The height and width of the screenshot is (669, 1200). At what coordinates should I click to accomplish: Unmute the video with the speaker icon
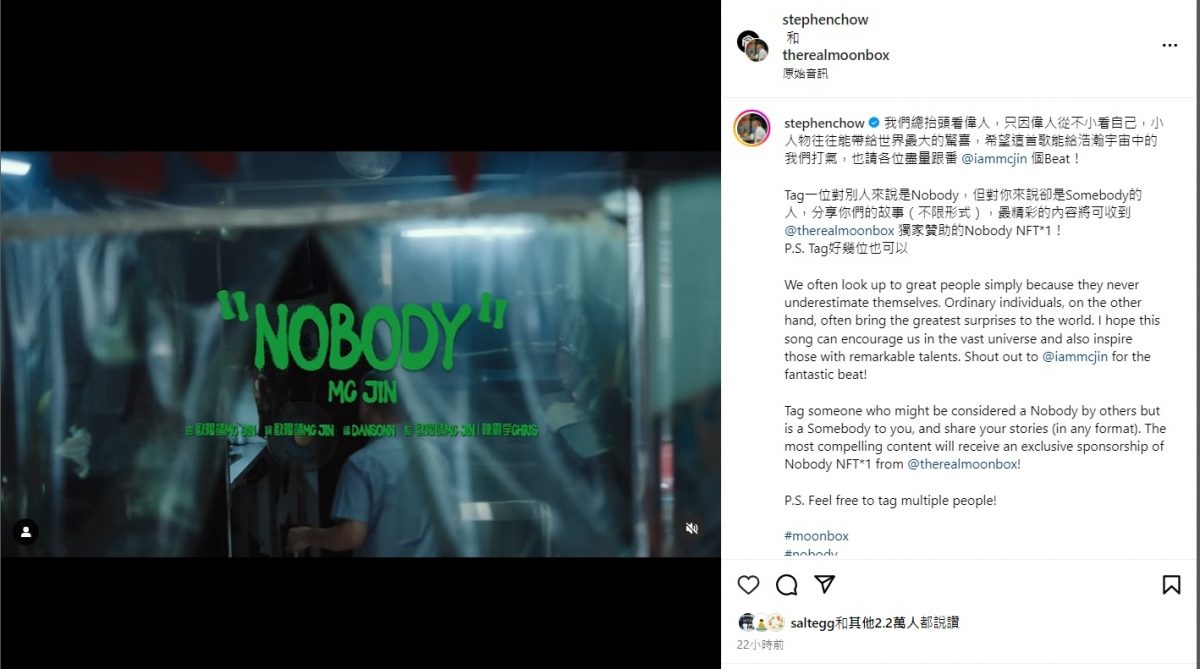(691, 528)
